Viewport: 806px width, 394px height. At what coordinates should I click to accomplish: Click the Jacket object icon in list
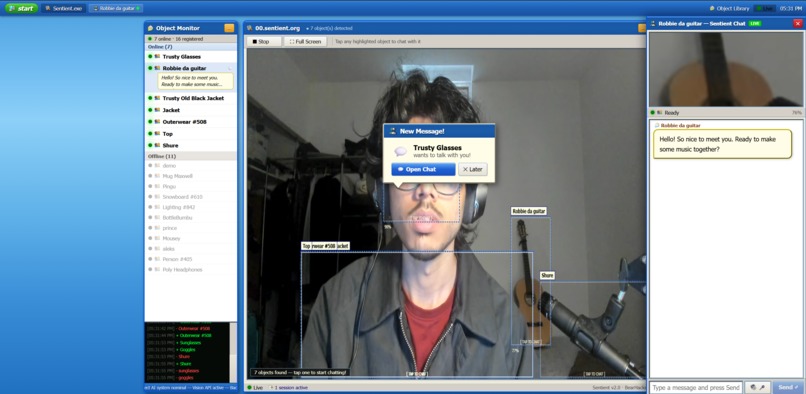tap(157, 110)
